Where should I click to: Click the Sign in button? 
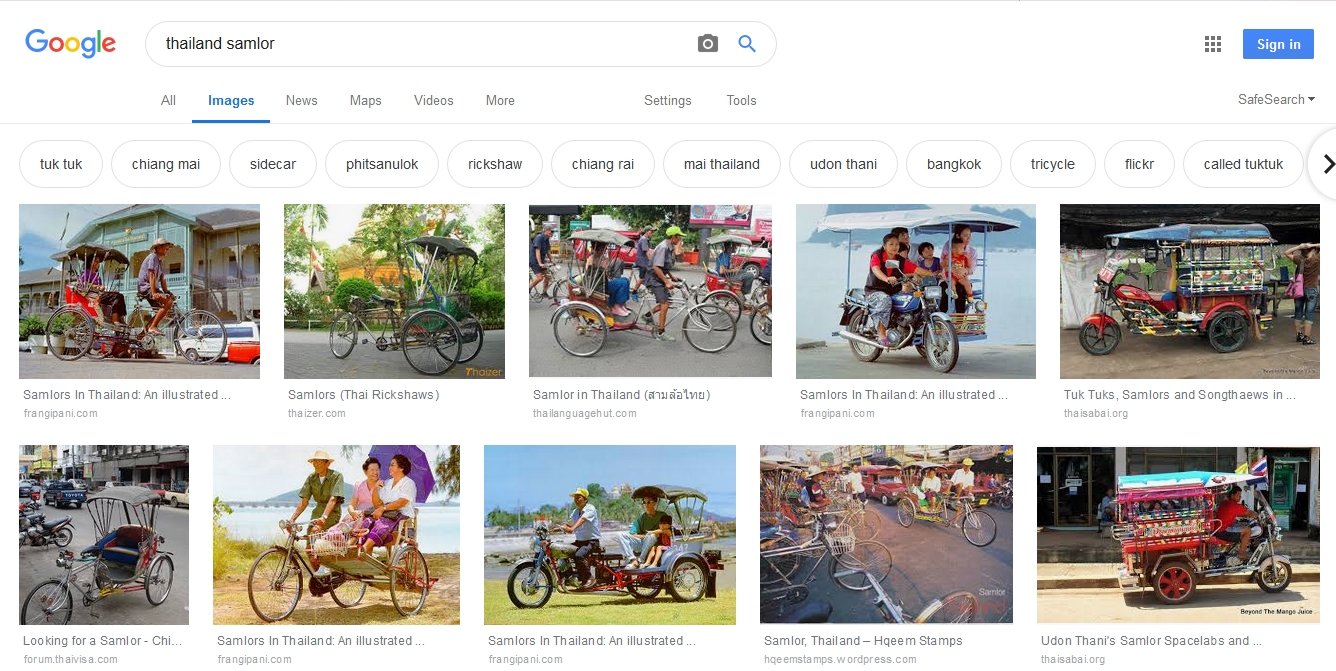1278,44
